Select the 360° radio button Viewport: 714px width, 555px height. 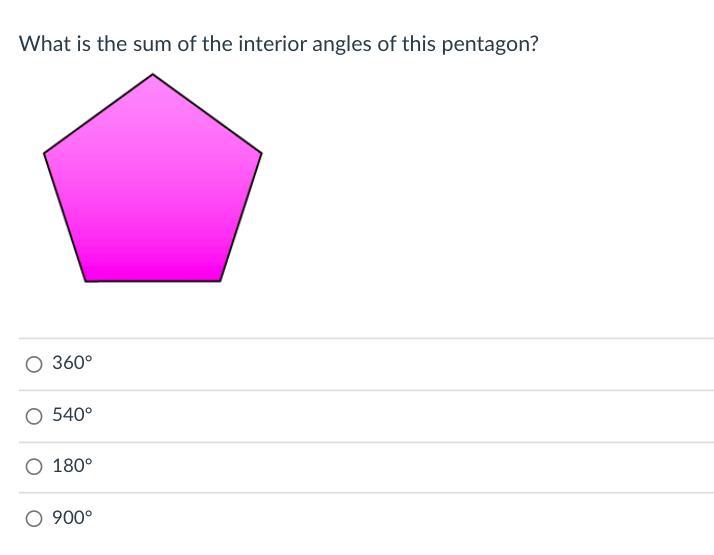pos(34,364)
